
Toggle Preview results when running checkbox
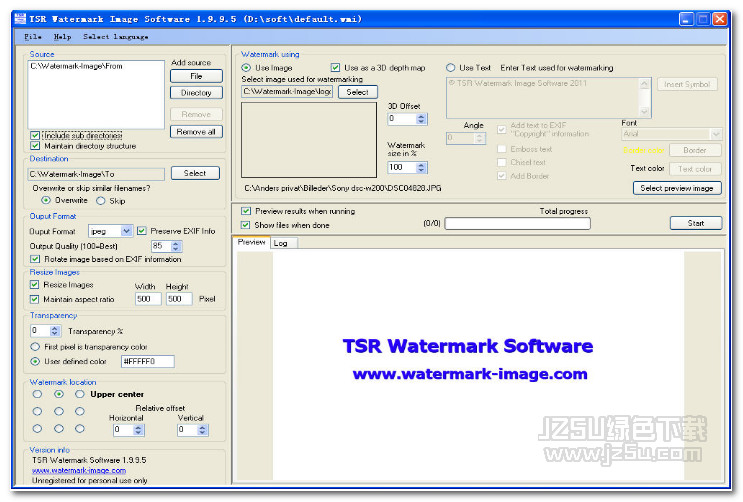click(245, 211)
